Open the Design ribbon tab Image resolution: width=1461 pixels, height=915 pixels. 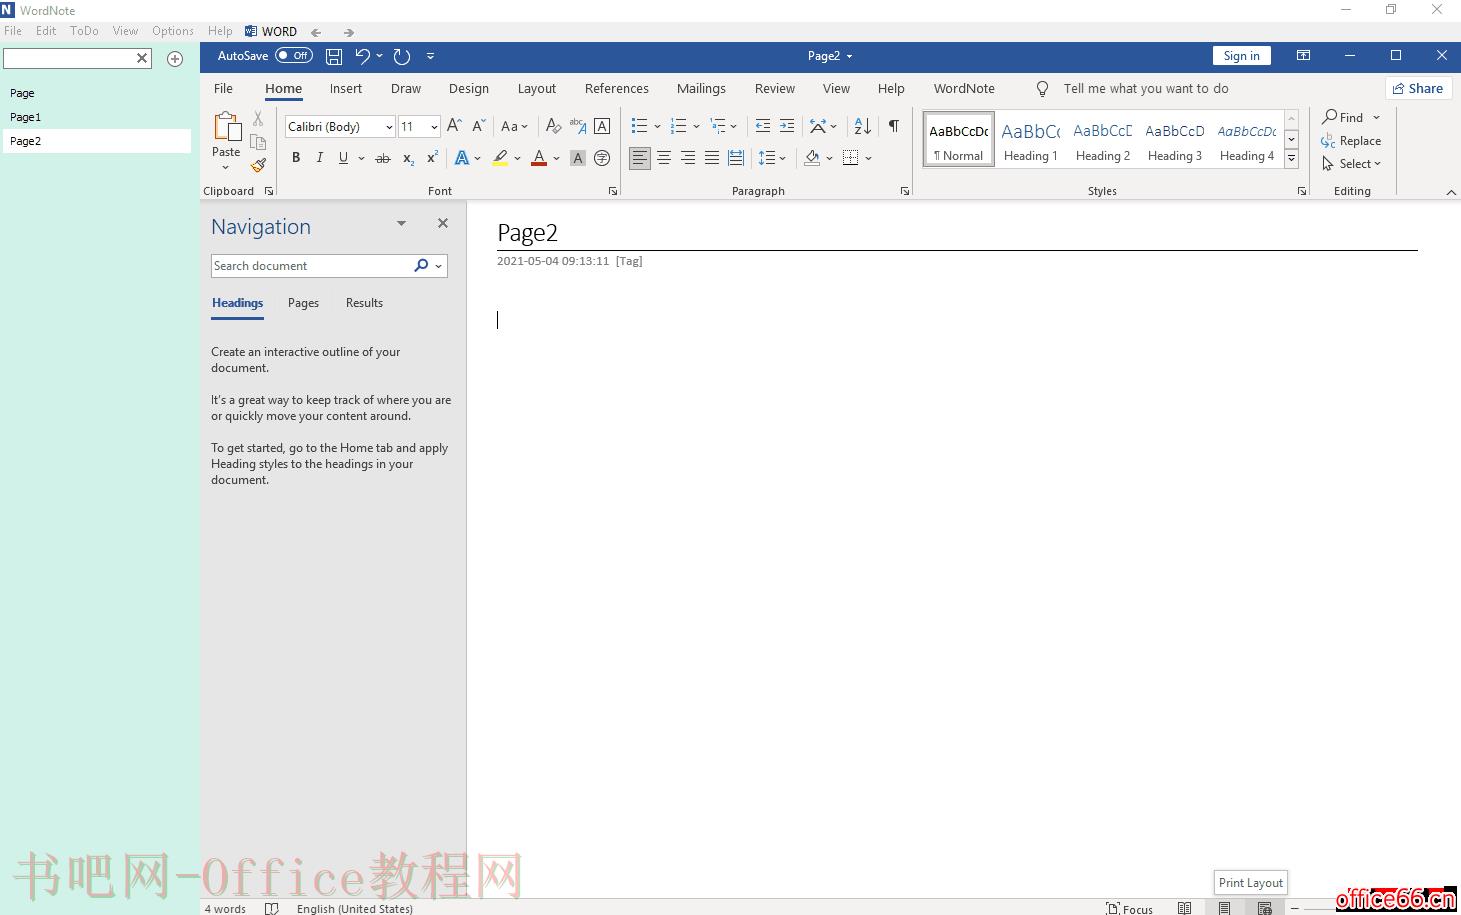click(x=469, y=88)
